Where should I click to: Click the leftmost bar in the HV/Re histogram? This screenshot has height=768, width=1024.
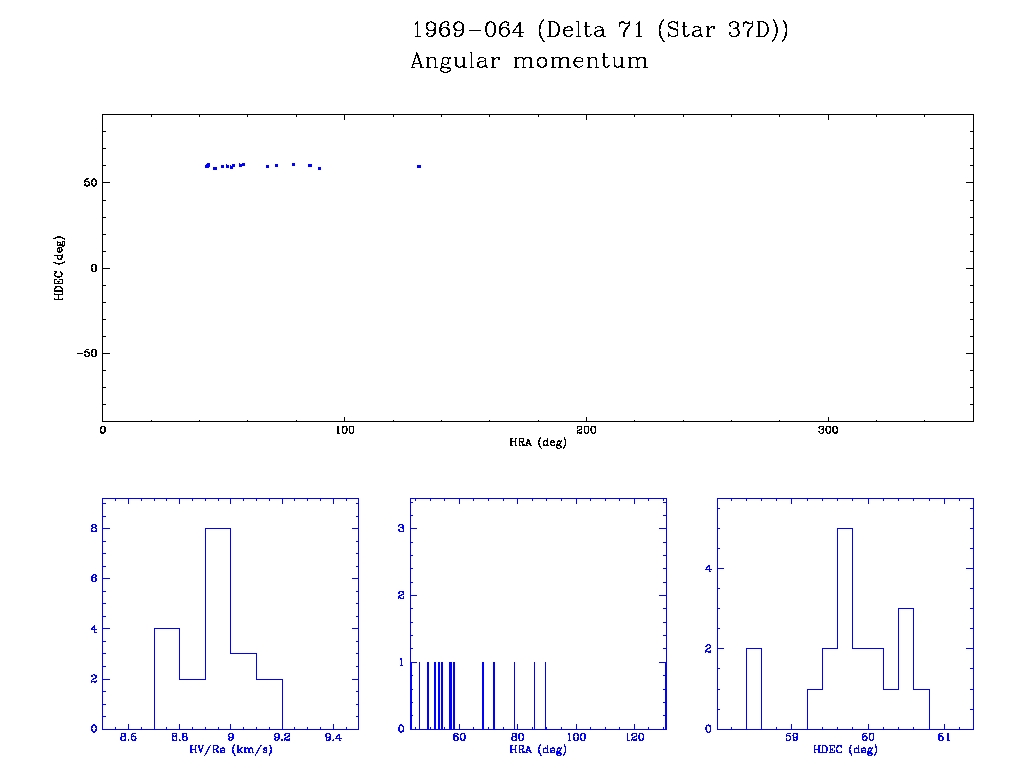[x=167, y=678]
